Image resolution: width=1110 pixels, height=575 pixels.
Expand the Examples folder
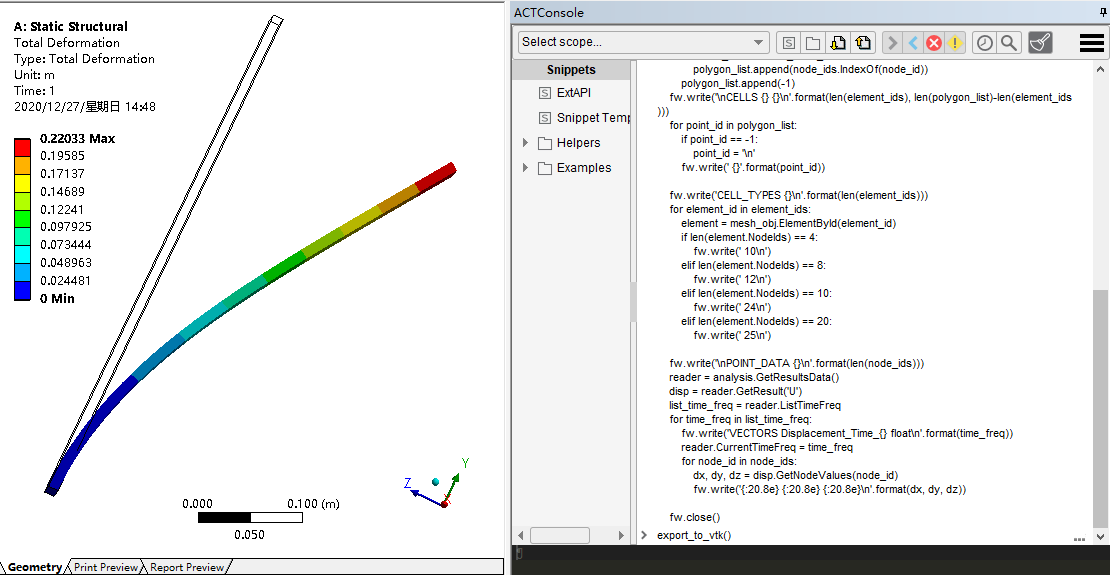coord(525,167)
